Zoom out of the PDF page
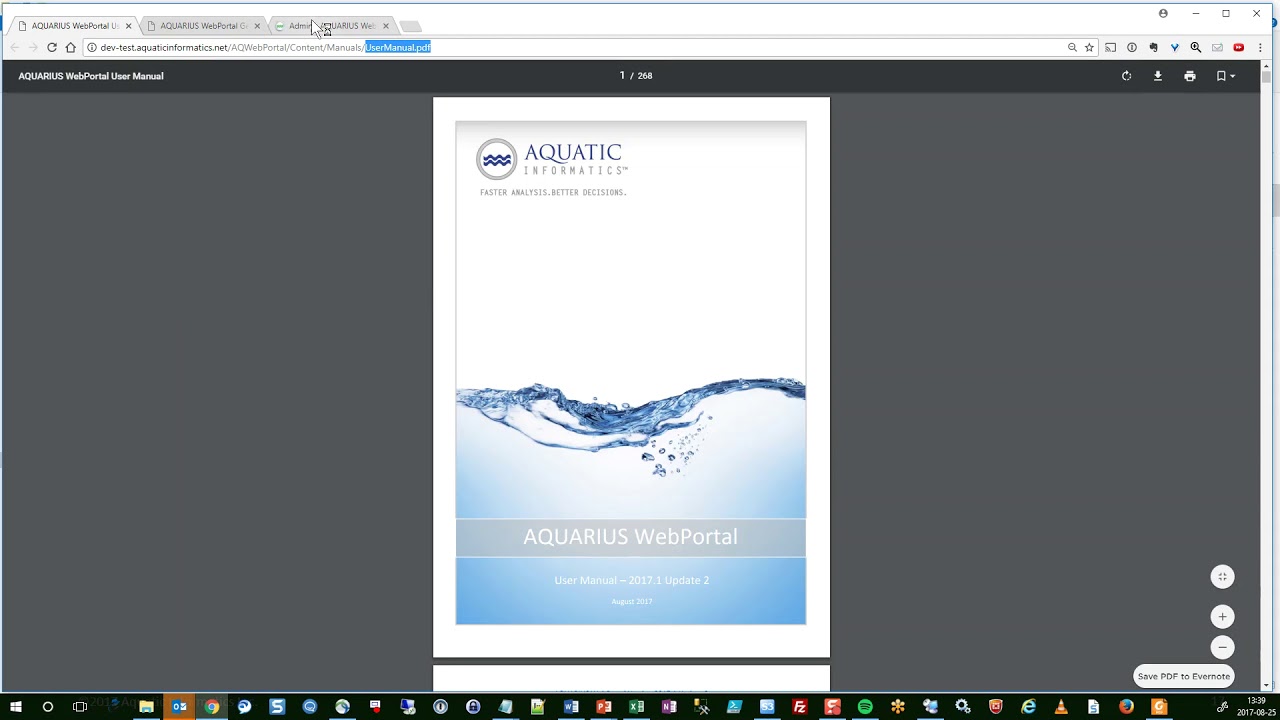 1222,647
